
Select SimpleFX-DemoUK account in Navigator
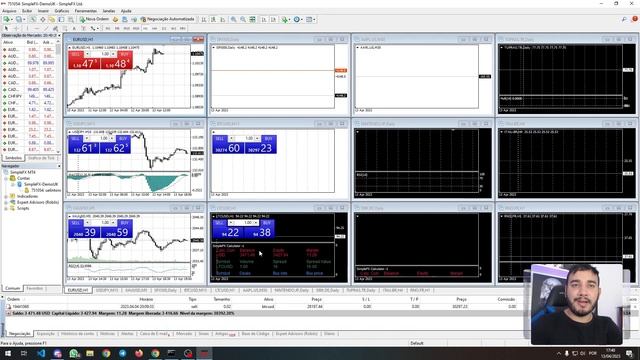tap(40, 184)
